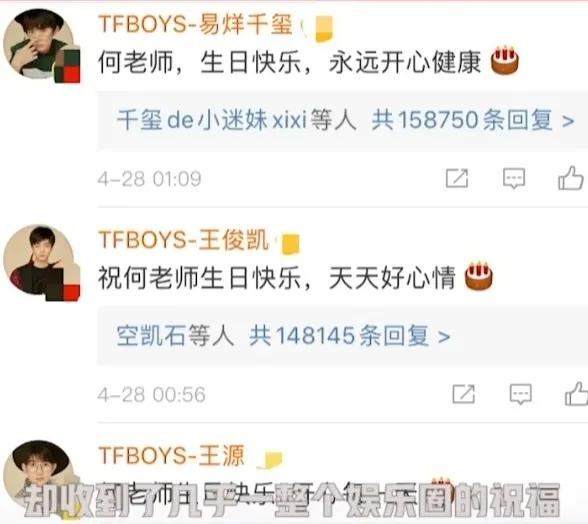The image size is (588, 524).
Task: Expand the 共148145条回复 replies
Action: (350, 335)
